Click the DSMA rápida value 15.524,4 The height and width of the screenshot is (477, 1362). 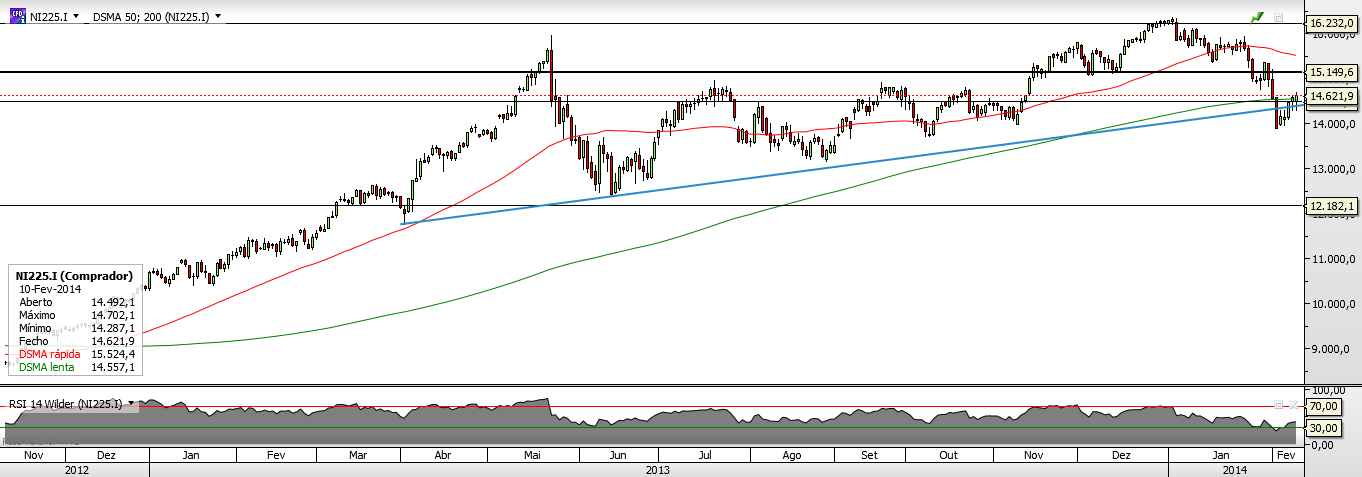tap(112, 354)
